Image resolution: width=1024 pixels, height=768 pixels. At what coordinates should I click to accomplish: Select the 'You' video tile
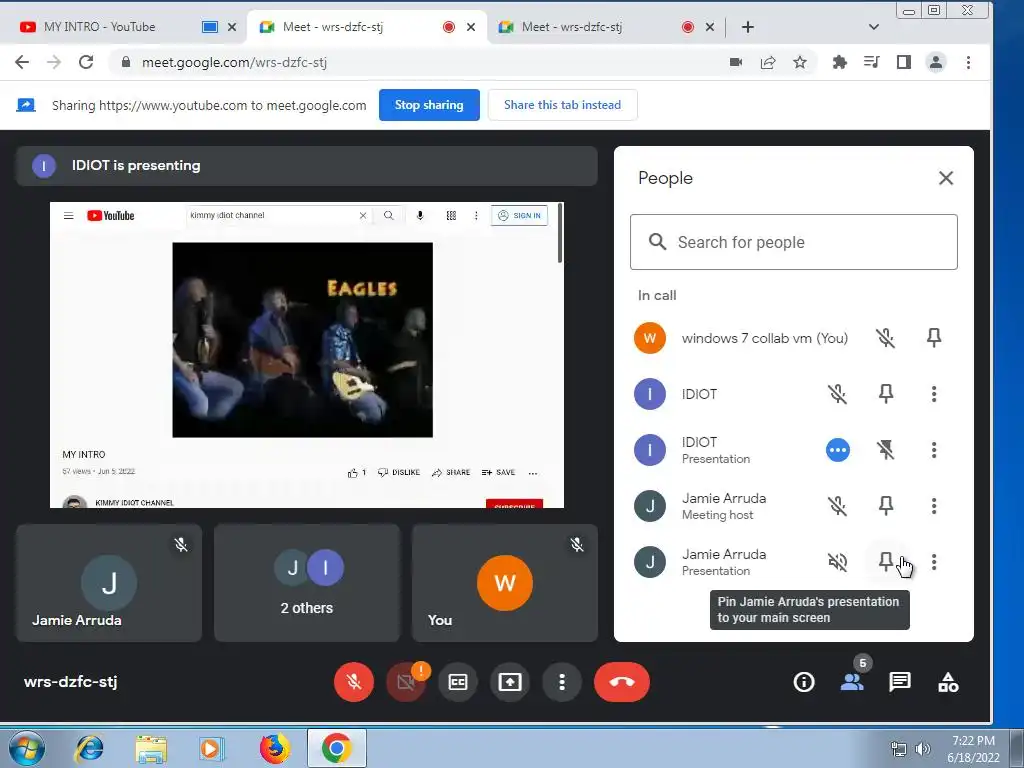pos(505,583)
